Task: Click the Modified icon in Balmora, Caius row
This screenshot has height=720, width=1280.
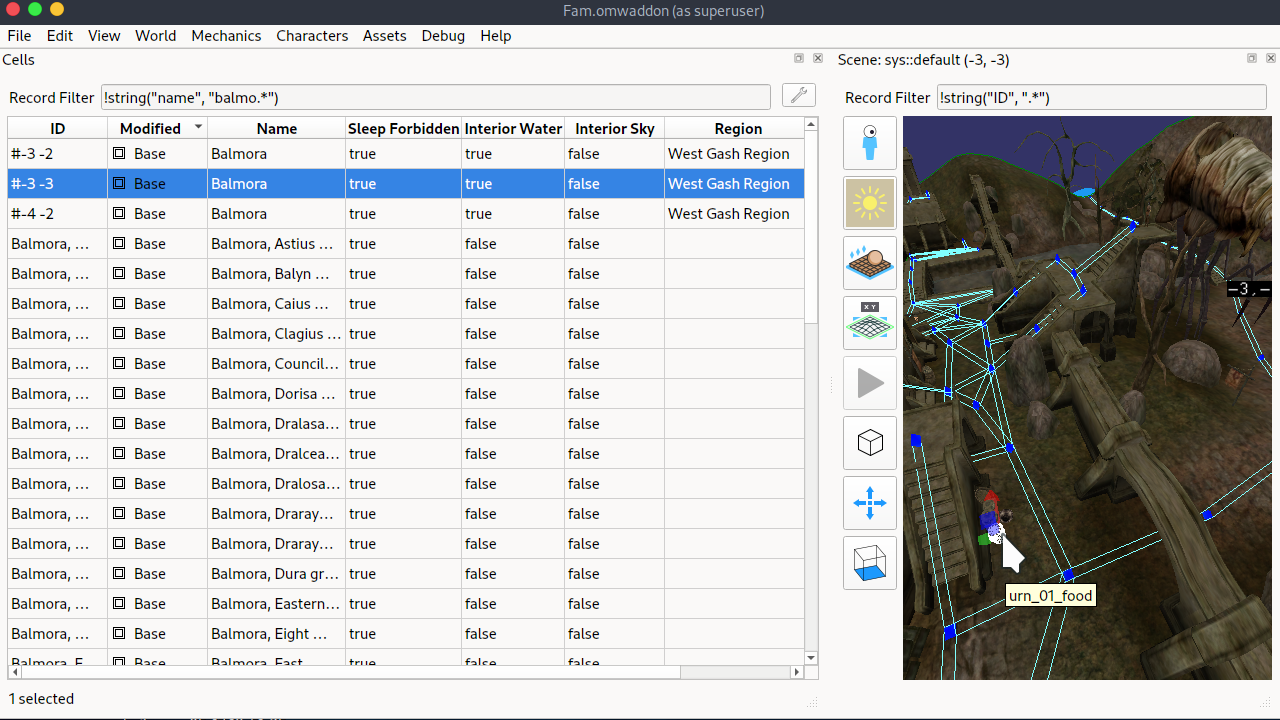Action: pyautogui.click(x=119, y=304)
